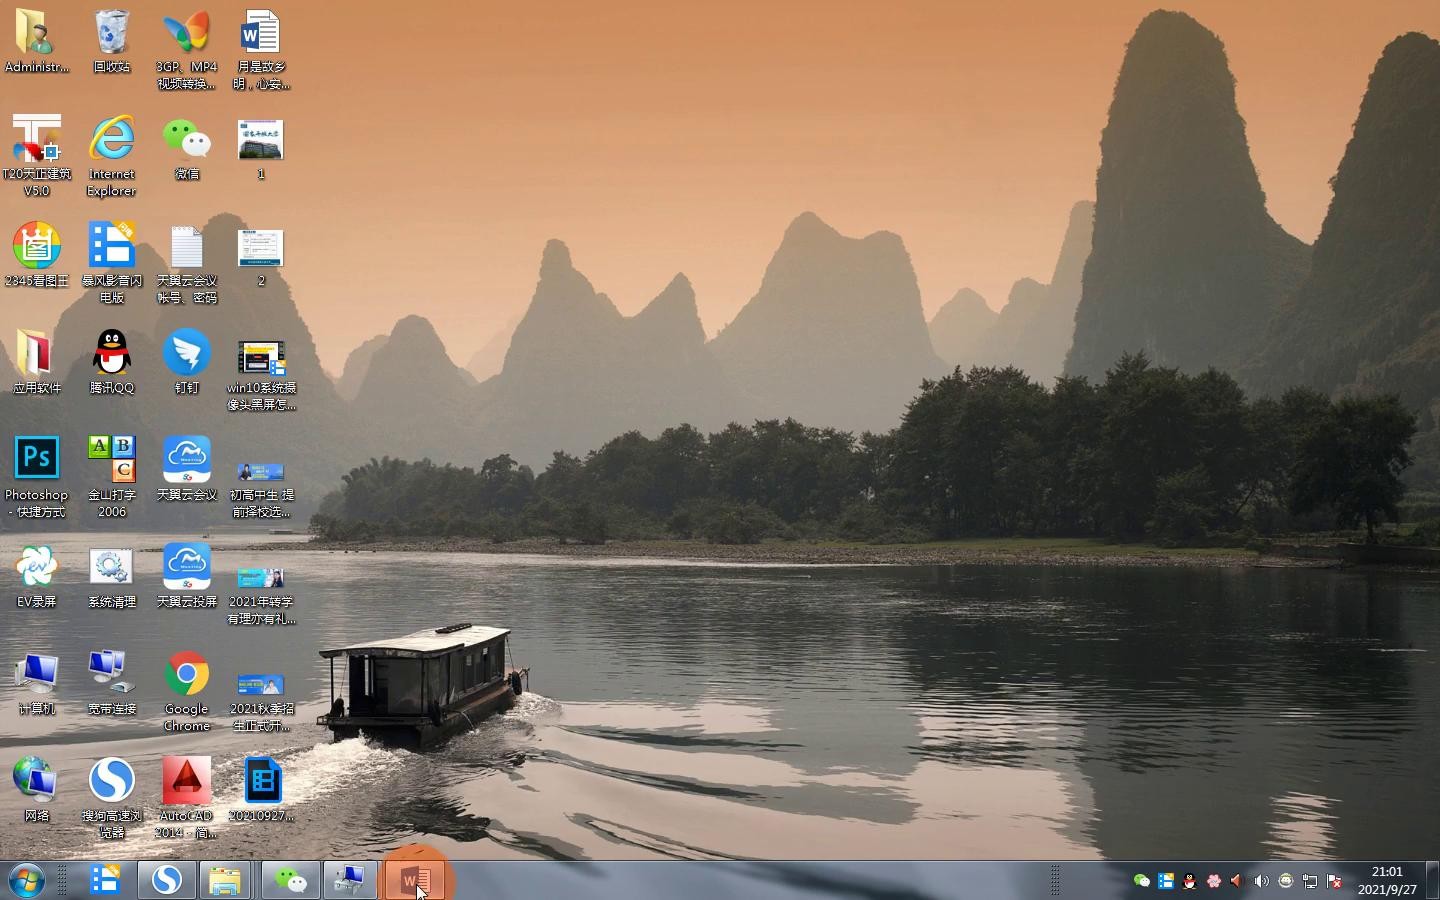Open the Word window from the taskbar
1440x900 pixels.
(414, 880)
